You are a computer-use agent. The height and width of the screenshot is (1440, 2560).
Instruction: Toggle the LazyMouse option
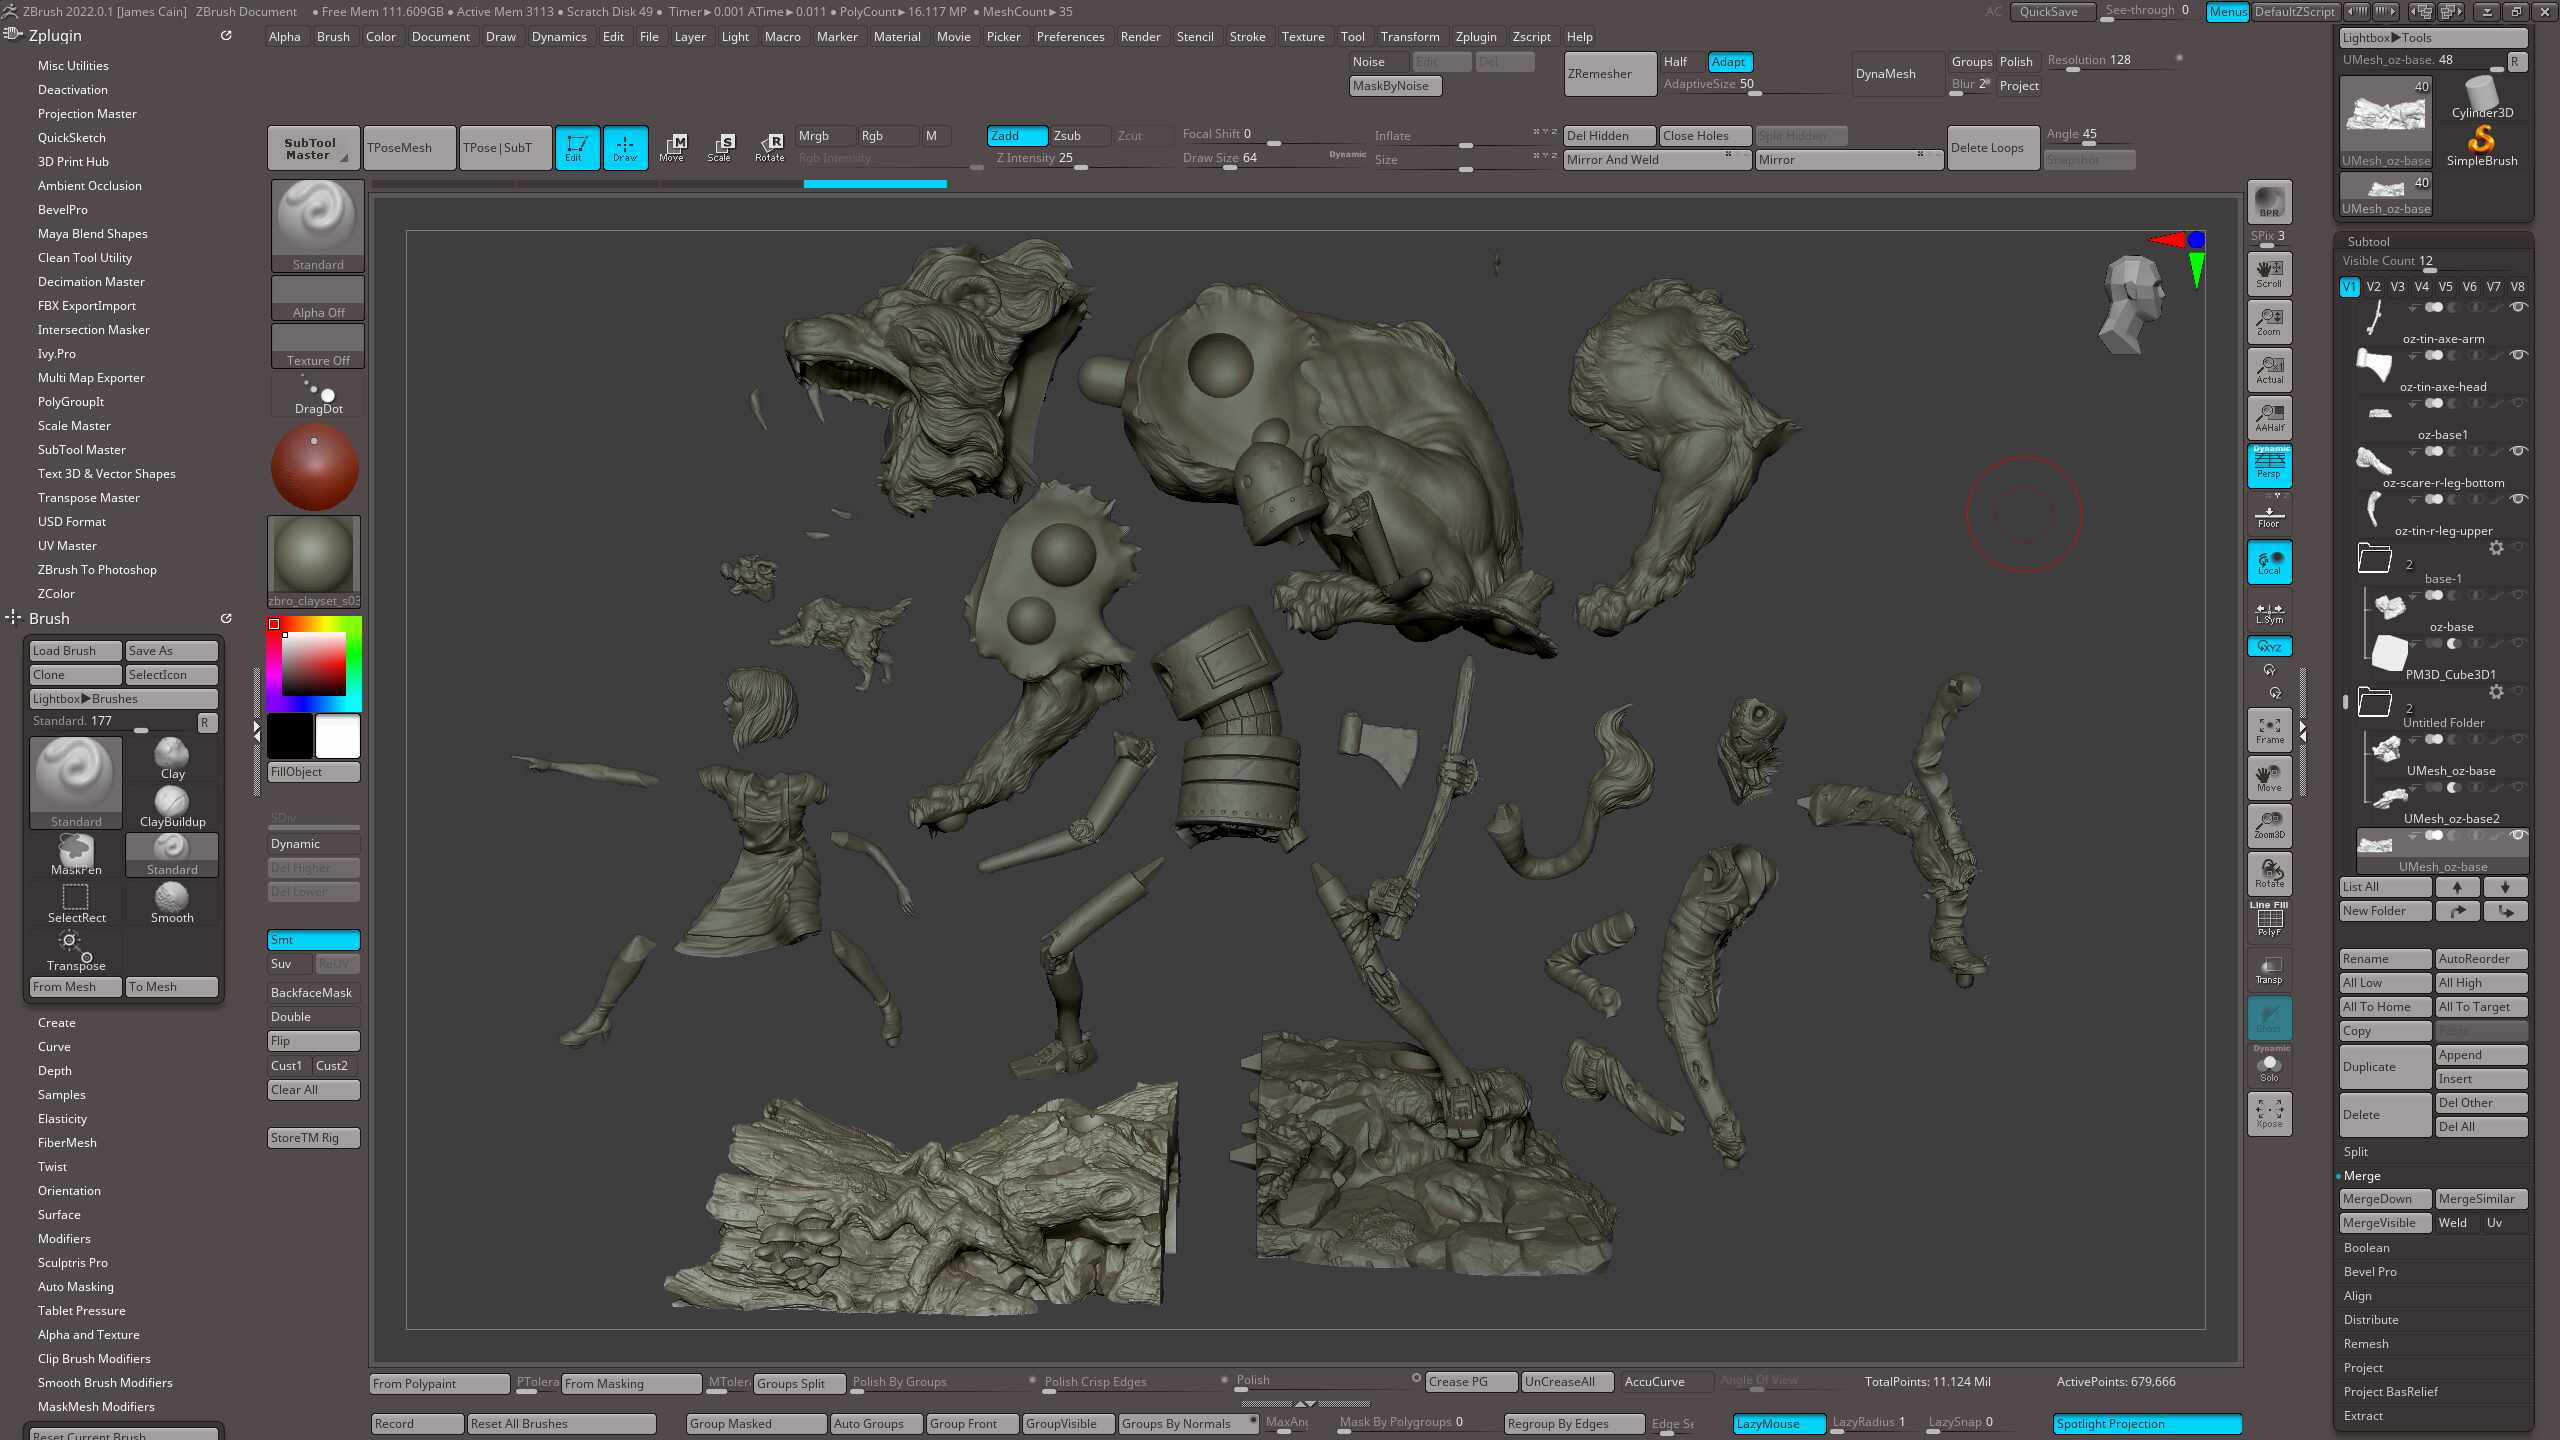click(1779, 1423)
